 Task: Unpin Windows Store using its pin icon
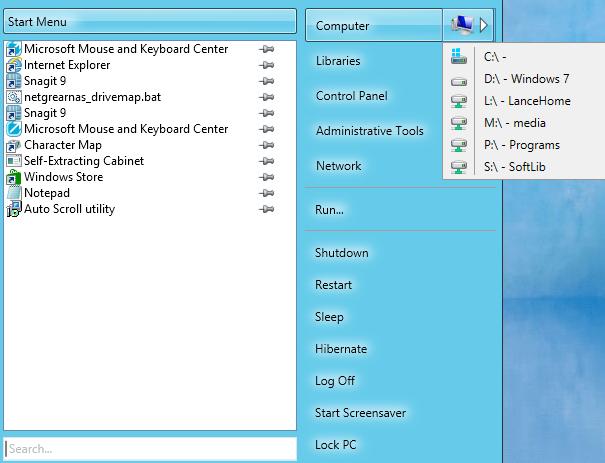[x=266, y=177]
